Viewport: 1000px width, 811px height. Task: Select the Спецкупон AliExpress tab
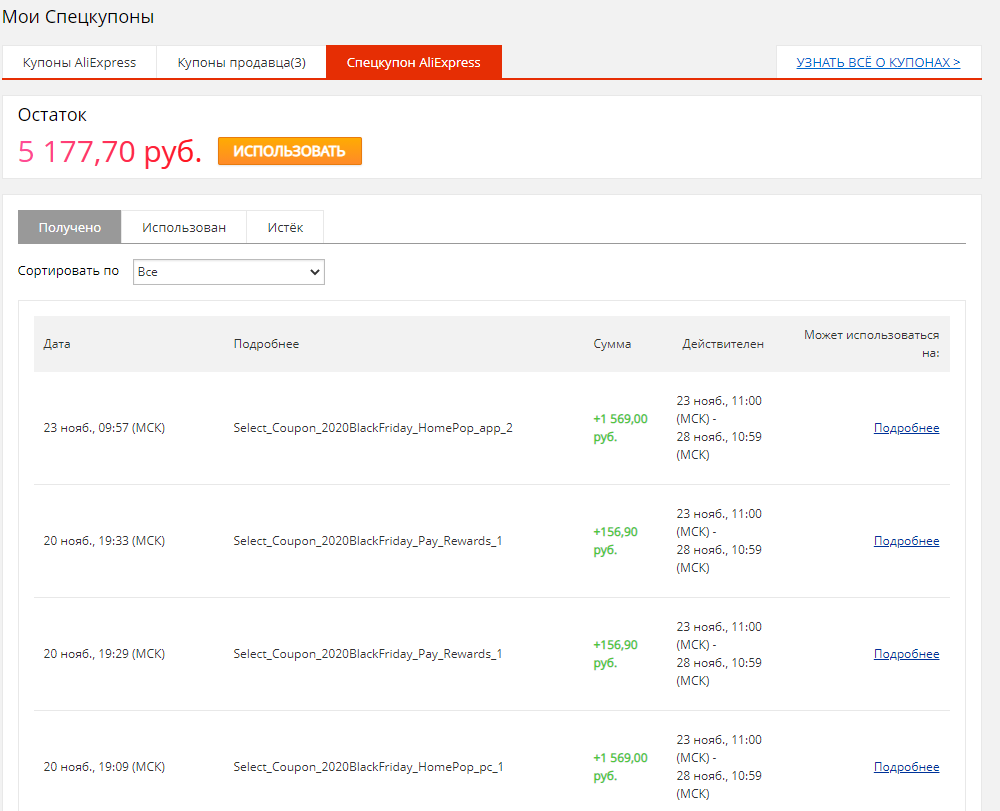coord(414,62)
